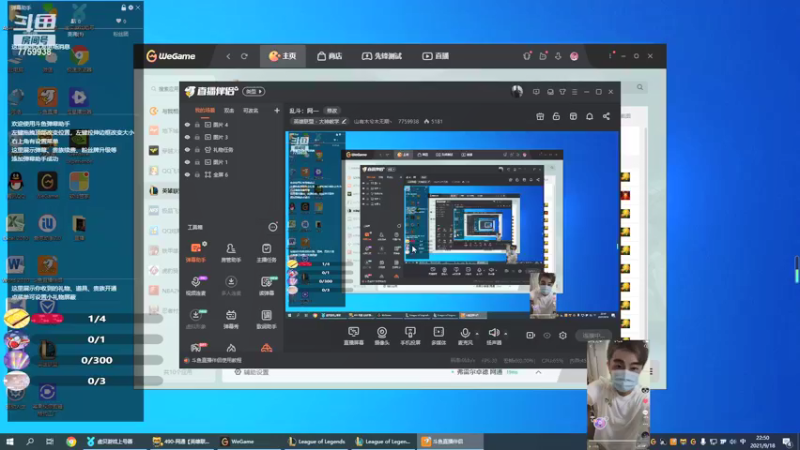The image size is (800, 450).
Task: Open the companion usage tutorial link in the status bar
Action: (x=213, y=360)
